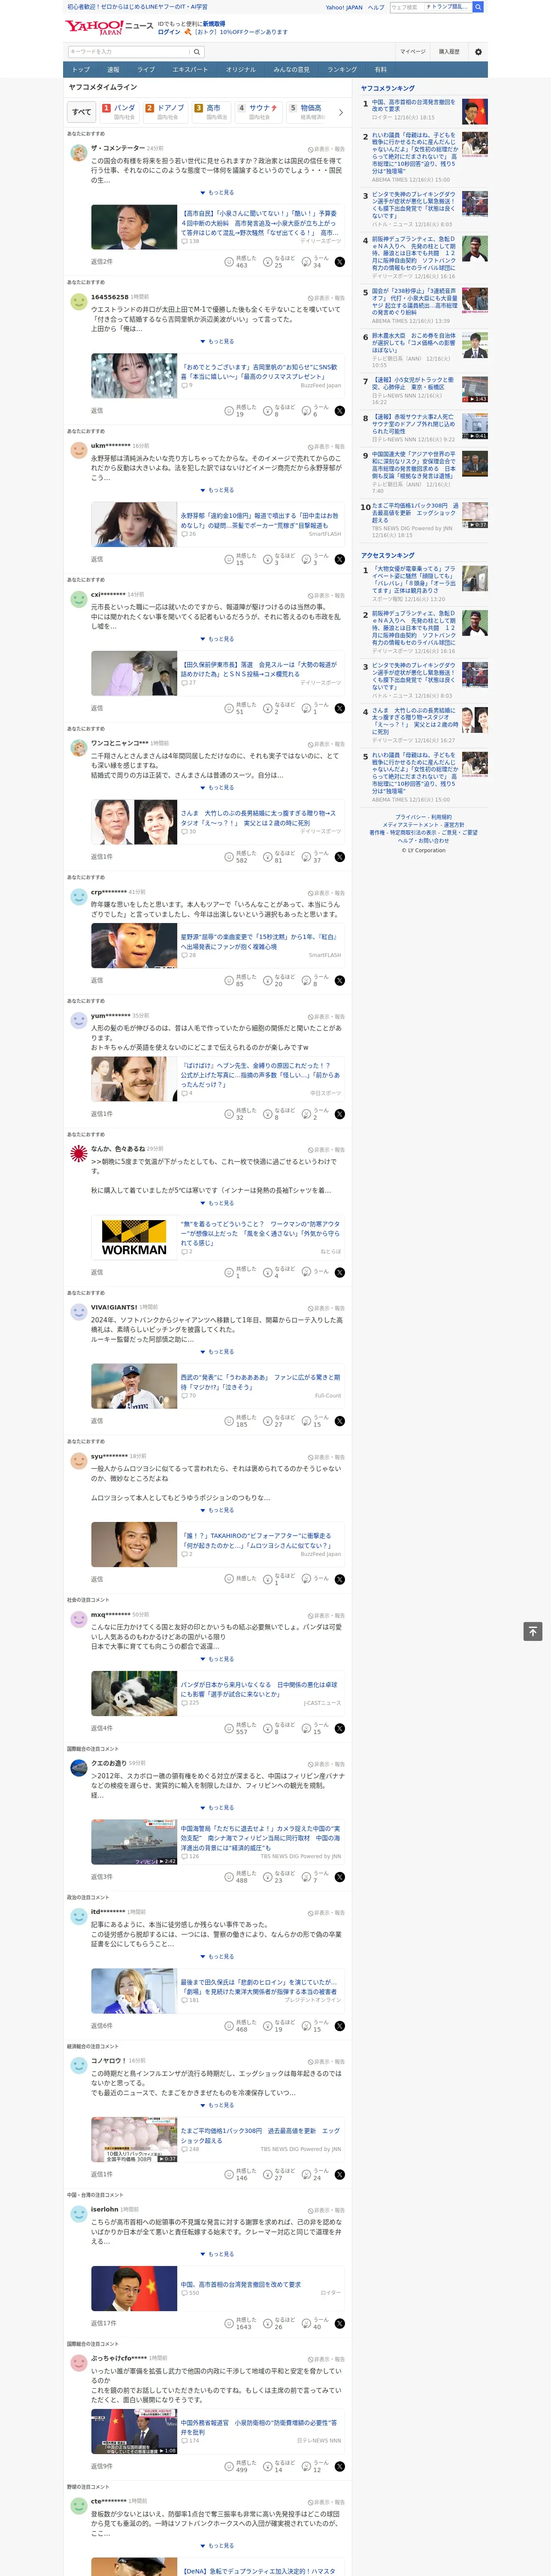Share yum user's comment on X
551x2576 pixels.
[x=340, y=1114]
